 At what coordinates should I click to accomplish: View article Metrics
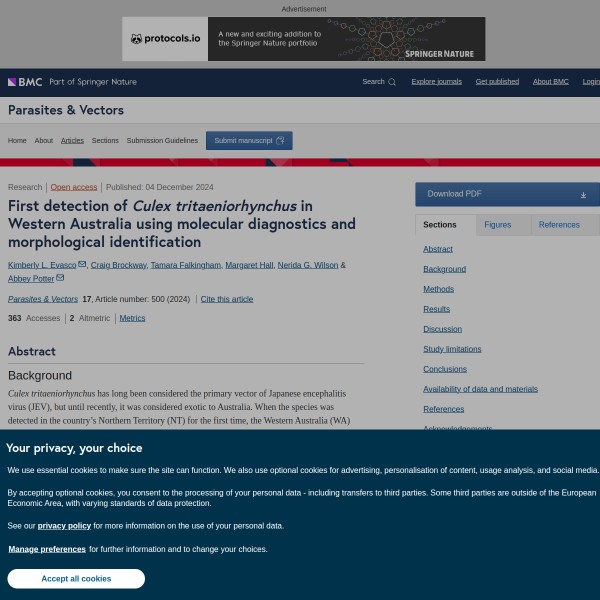[x=132, y=318]
